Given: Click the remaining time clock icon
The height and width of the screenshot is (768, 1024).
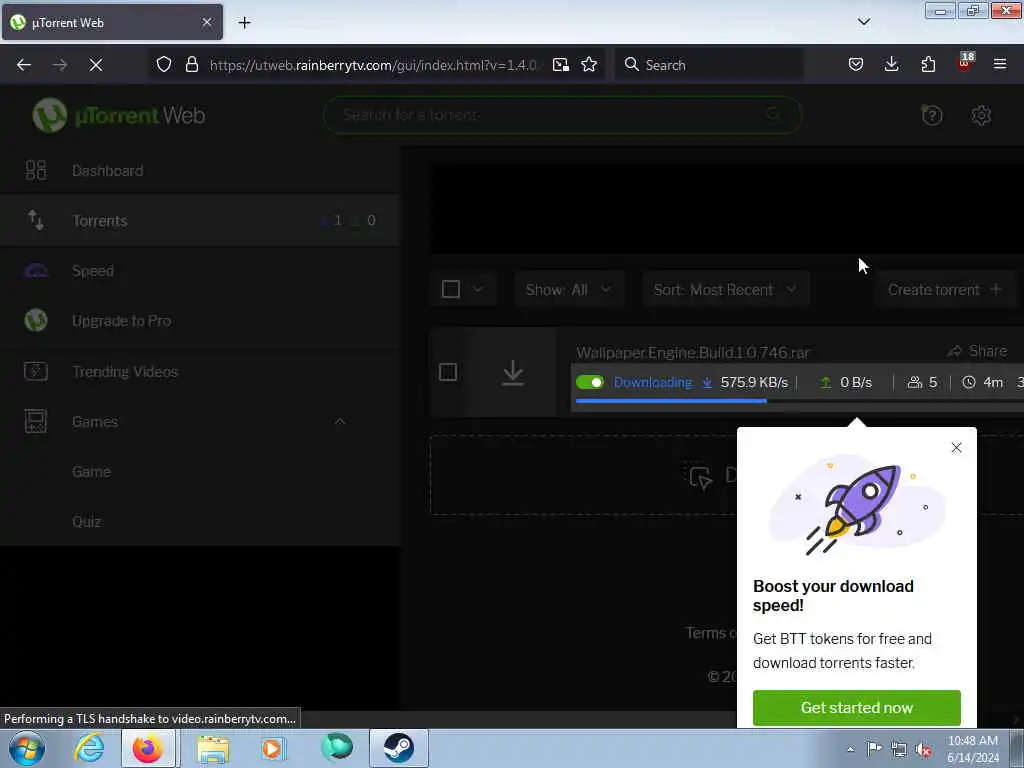Looking at the screenshot, I should point(968,382).
